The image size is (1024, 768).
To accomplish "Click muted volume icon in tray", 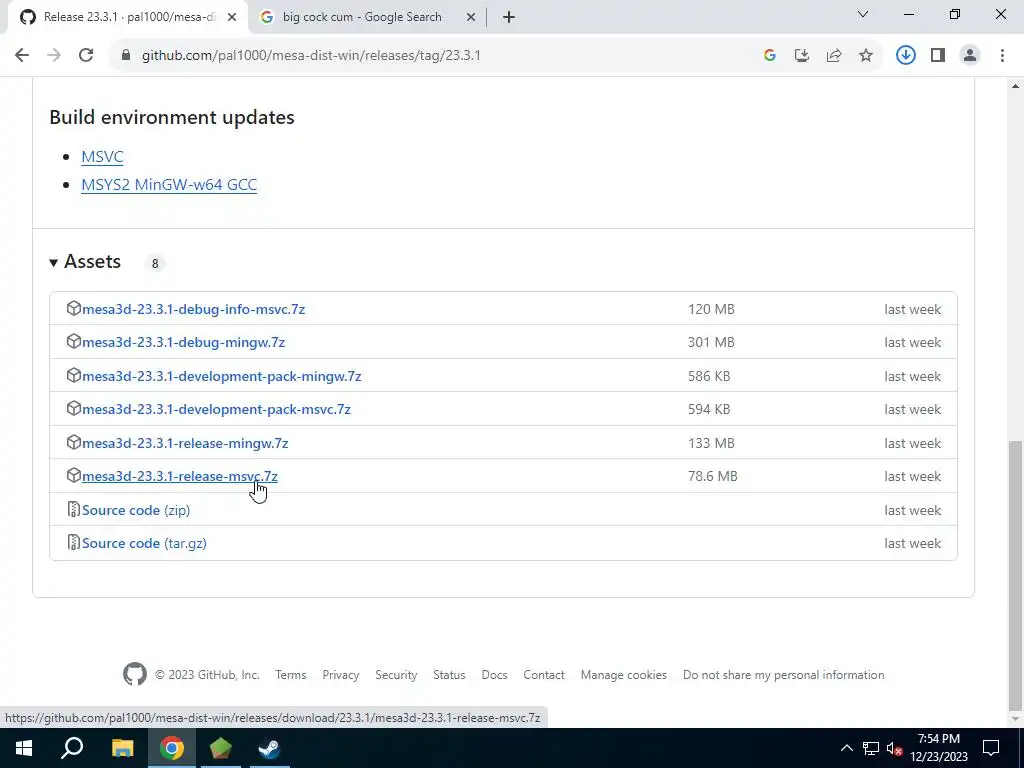I will click(x=895, y=748).
